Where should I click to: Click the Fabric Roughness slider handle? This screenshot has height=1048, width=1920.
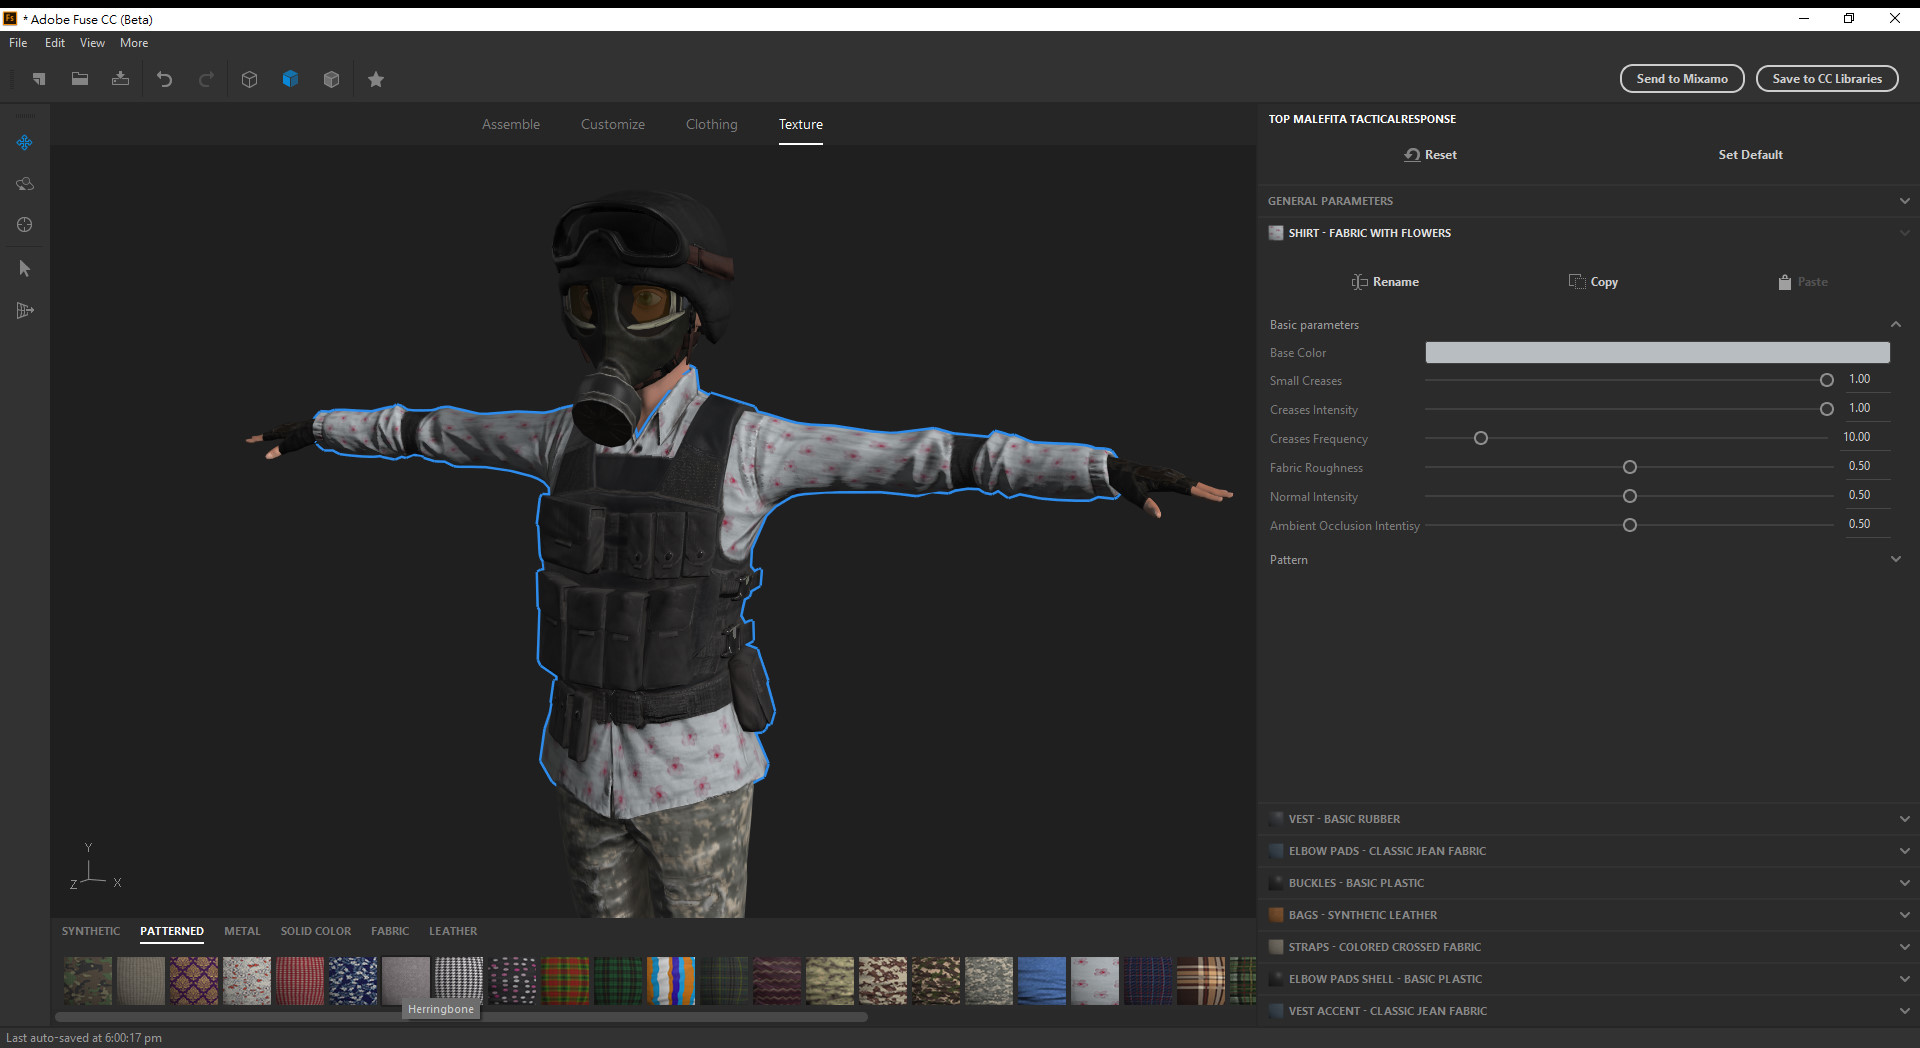click(1630, 467)
